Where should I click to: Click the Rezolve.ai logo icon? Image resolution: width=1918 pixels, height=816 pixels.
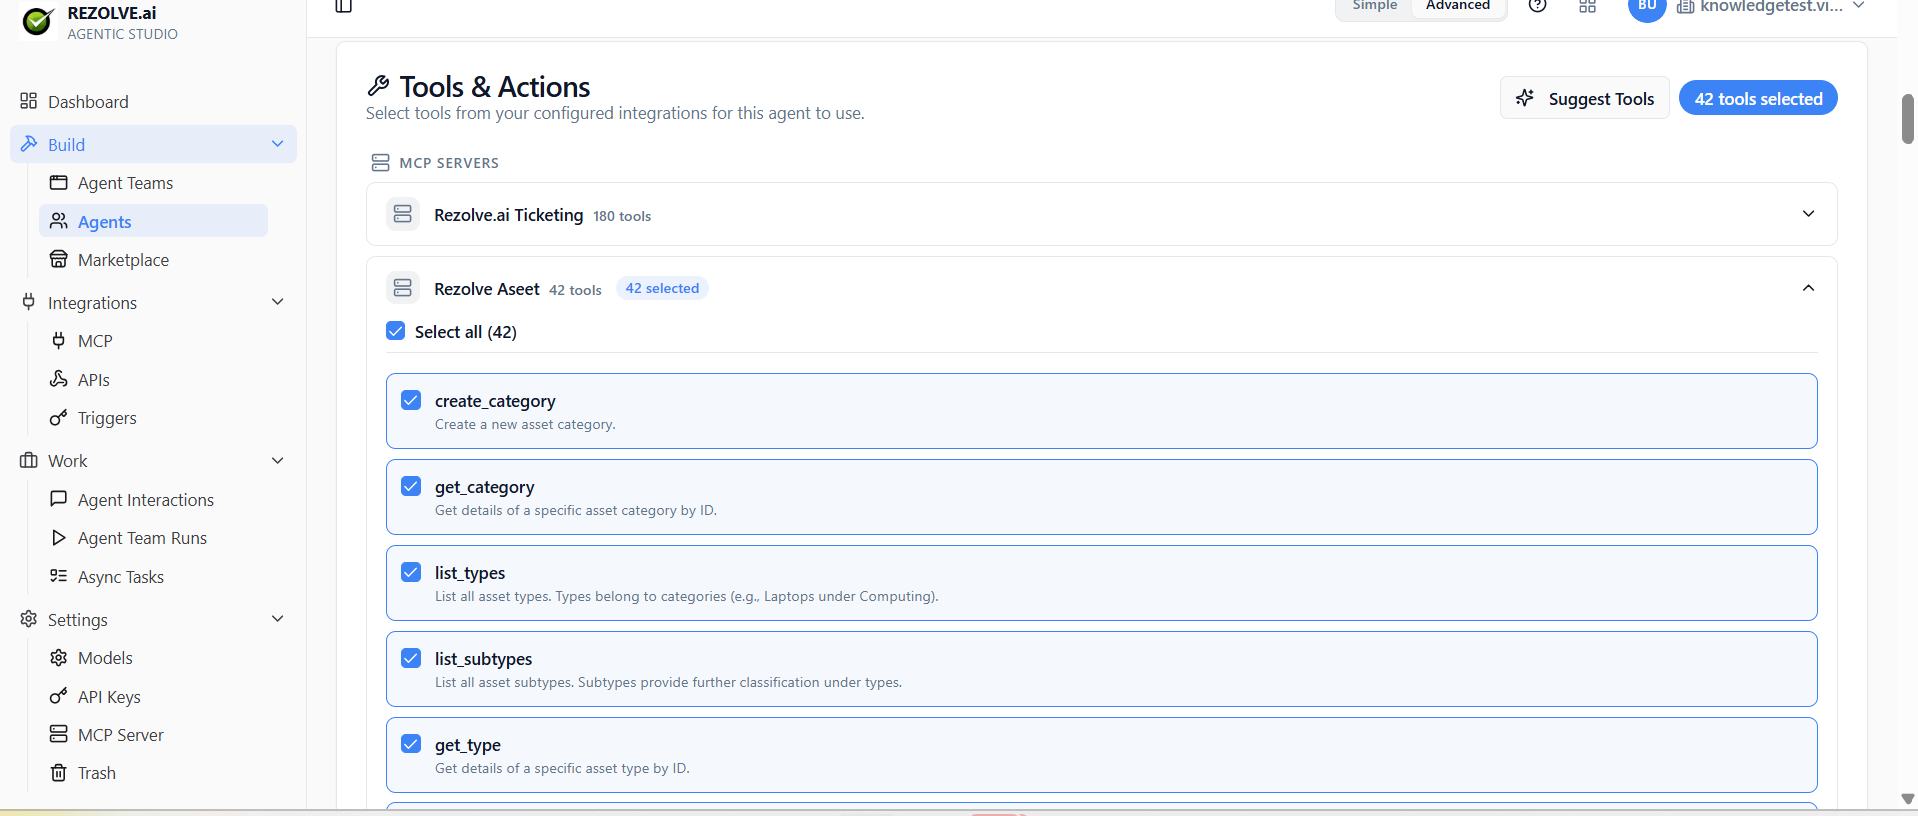click(38, 20)
